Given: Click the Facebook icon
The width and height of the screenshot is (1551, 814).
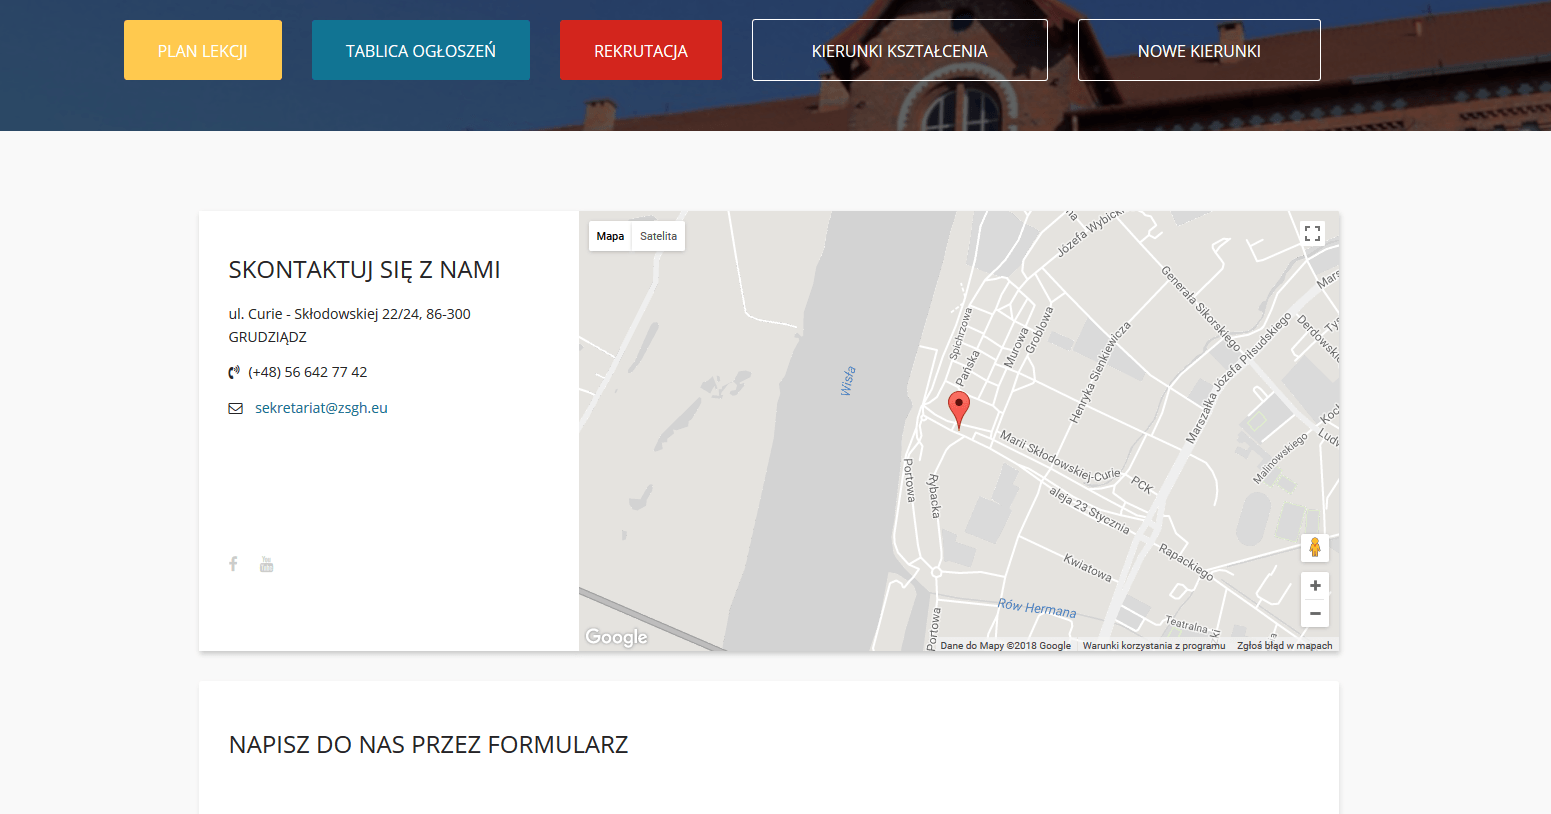Looking at the screenshot, I should [233, 564].
